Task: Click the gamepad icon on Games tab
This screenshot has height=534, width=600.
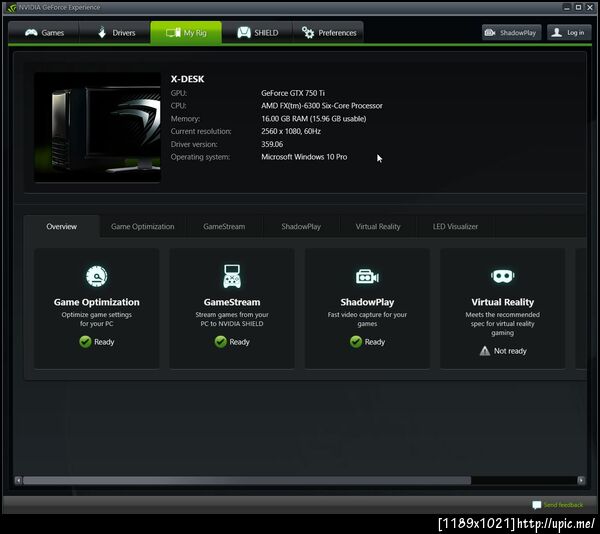Action: 31,33
